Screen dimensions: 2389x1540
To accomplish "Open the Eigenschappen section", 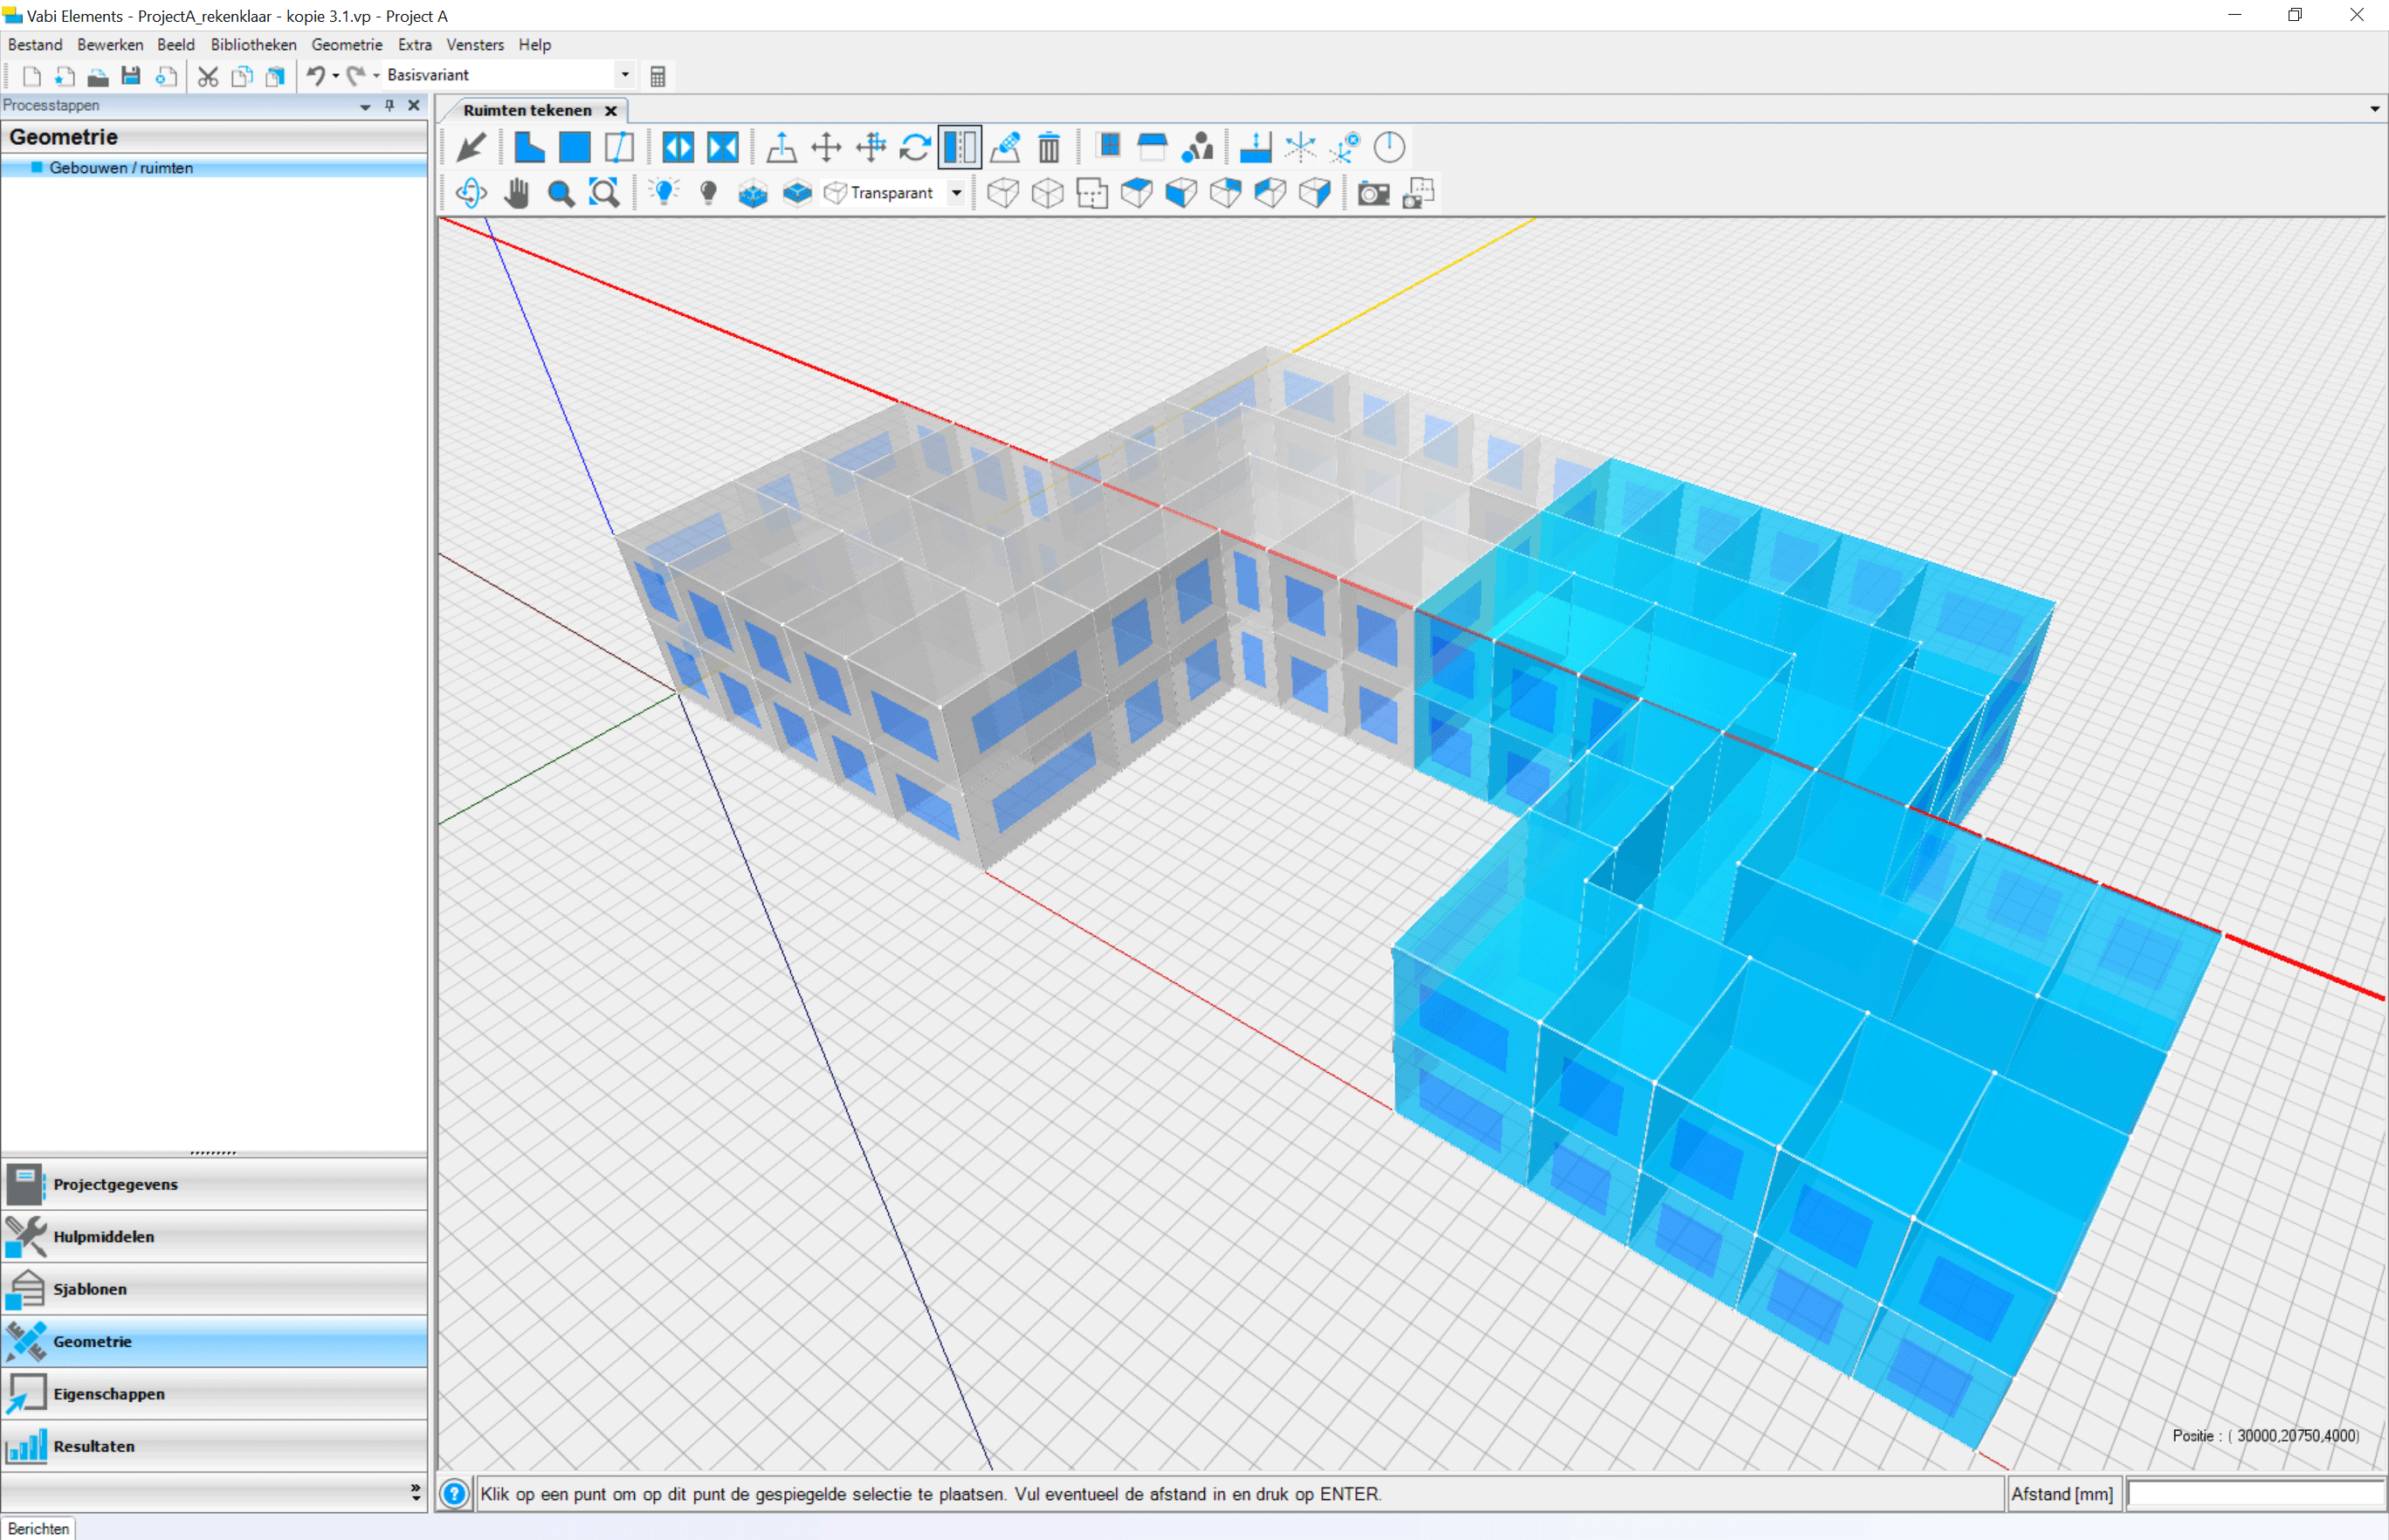I will click(x=214, y=1394).
